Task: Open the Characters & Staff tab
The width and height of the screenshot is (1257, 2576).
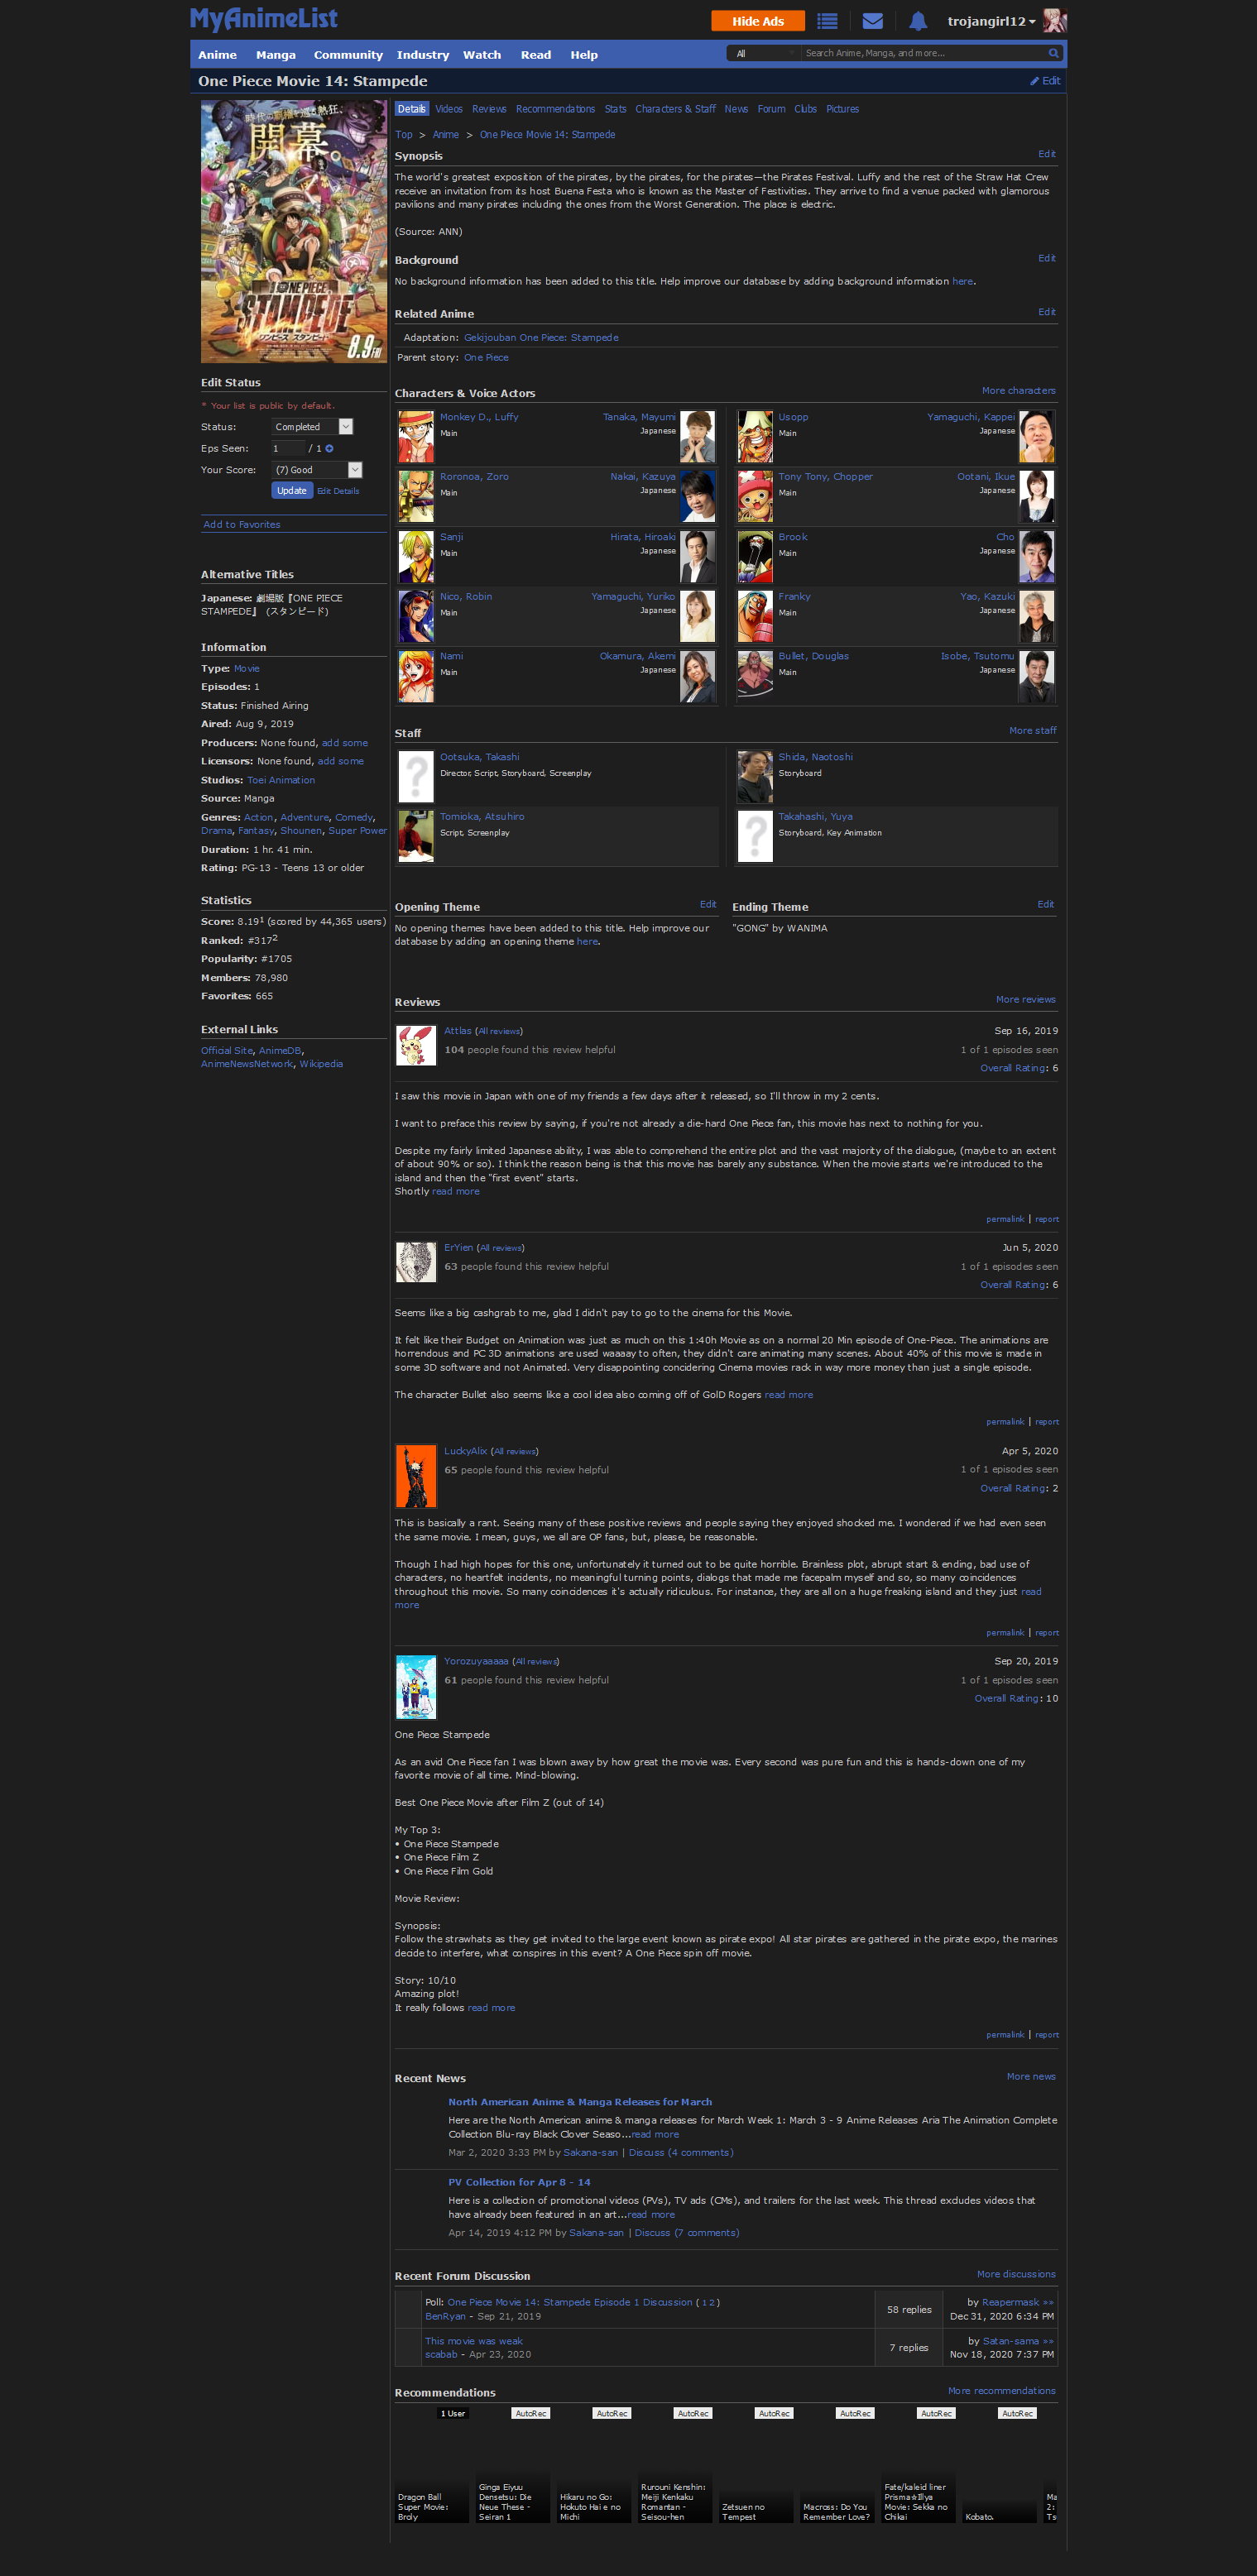Action: (x=675, y=109)
